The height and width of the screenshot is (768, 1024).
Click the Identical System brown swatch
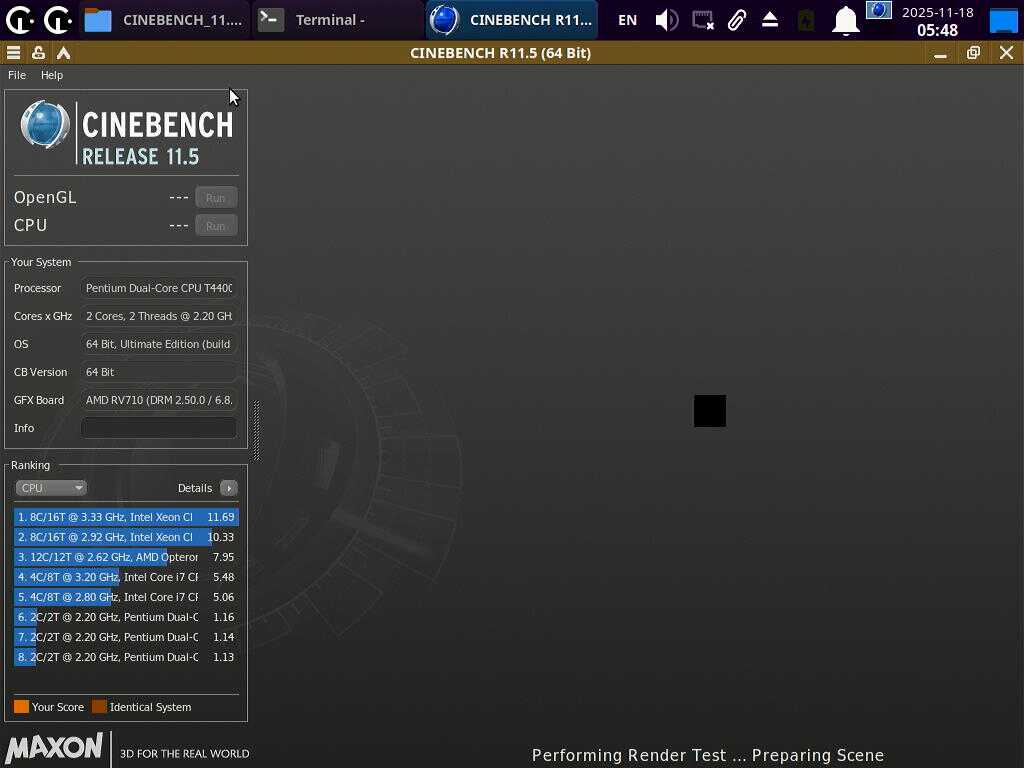click(x=99, y=707)
